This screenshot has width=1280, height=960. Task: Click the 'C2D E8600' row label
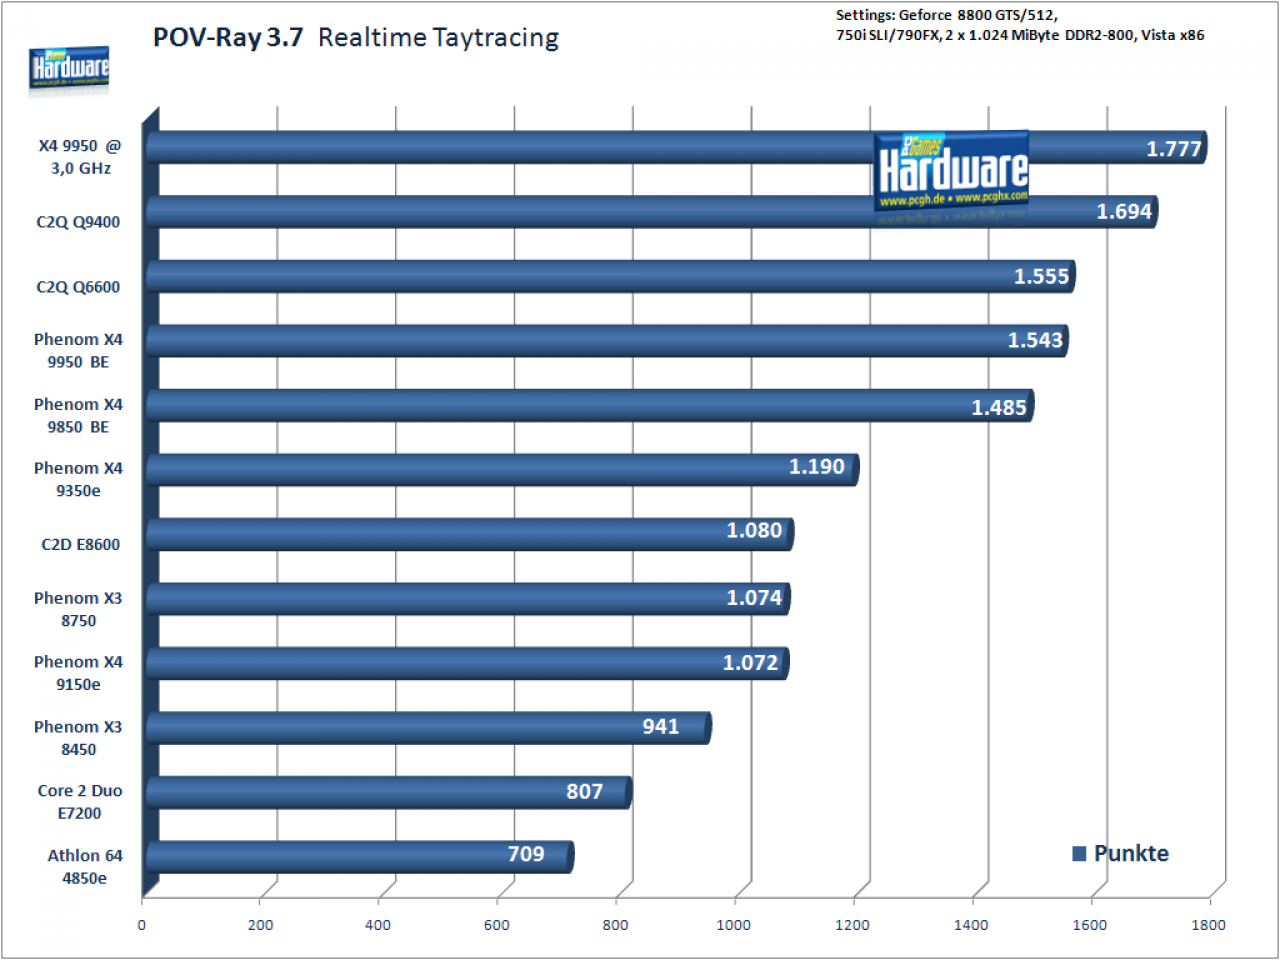(x=80, y=545)
